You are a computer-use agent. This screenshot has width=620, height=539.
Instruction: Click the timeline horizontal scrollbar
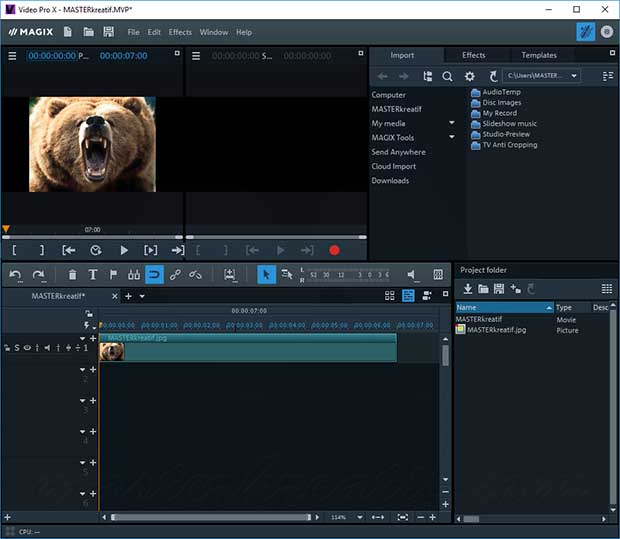(x=210, y=517)
